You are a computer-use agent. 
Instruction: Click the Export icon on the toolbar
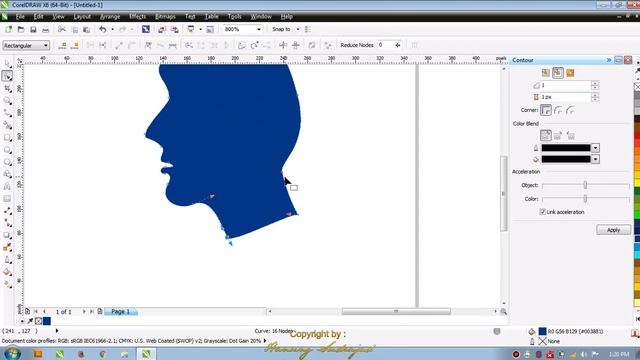tap(175, 29)
